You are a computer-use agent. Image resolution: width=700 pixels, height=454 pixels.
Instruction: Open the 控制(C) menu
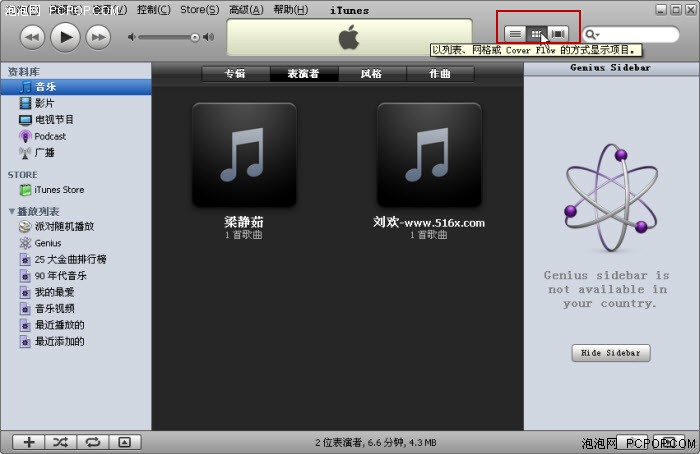point(153,9)
